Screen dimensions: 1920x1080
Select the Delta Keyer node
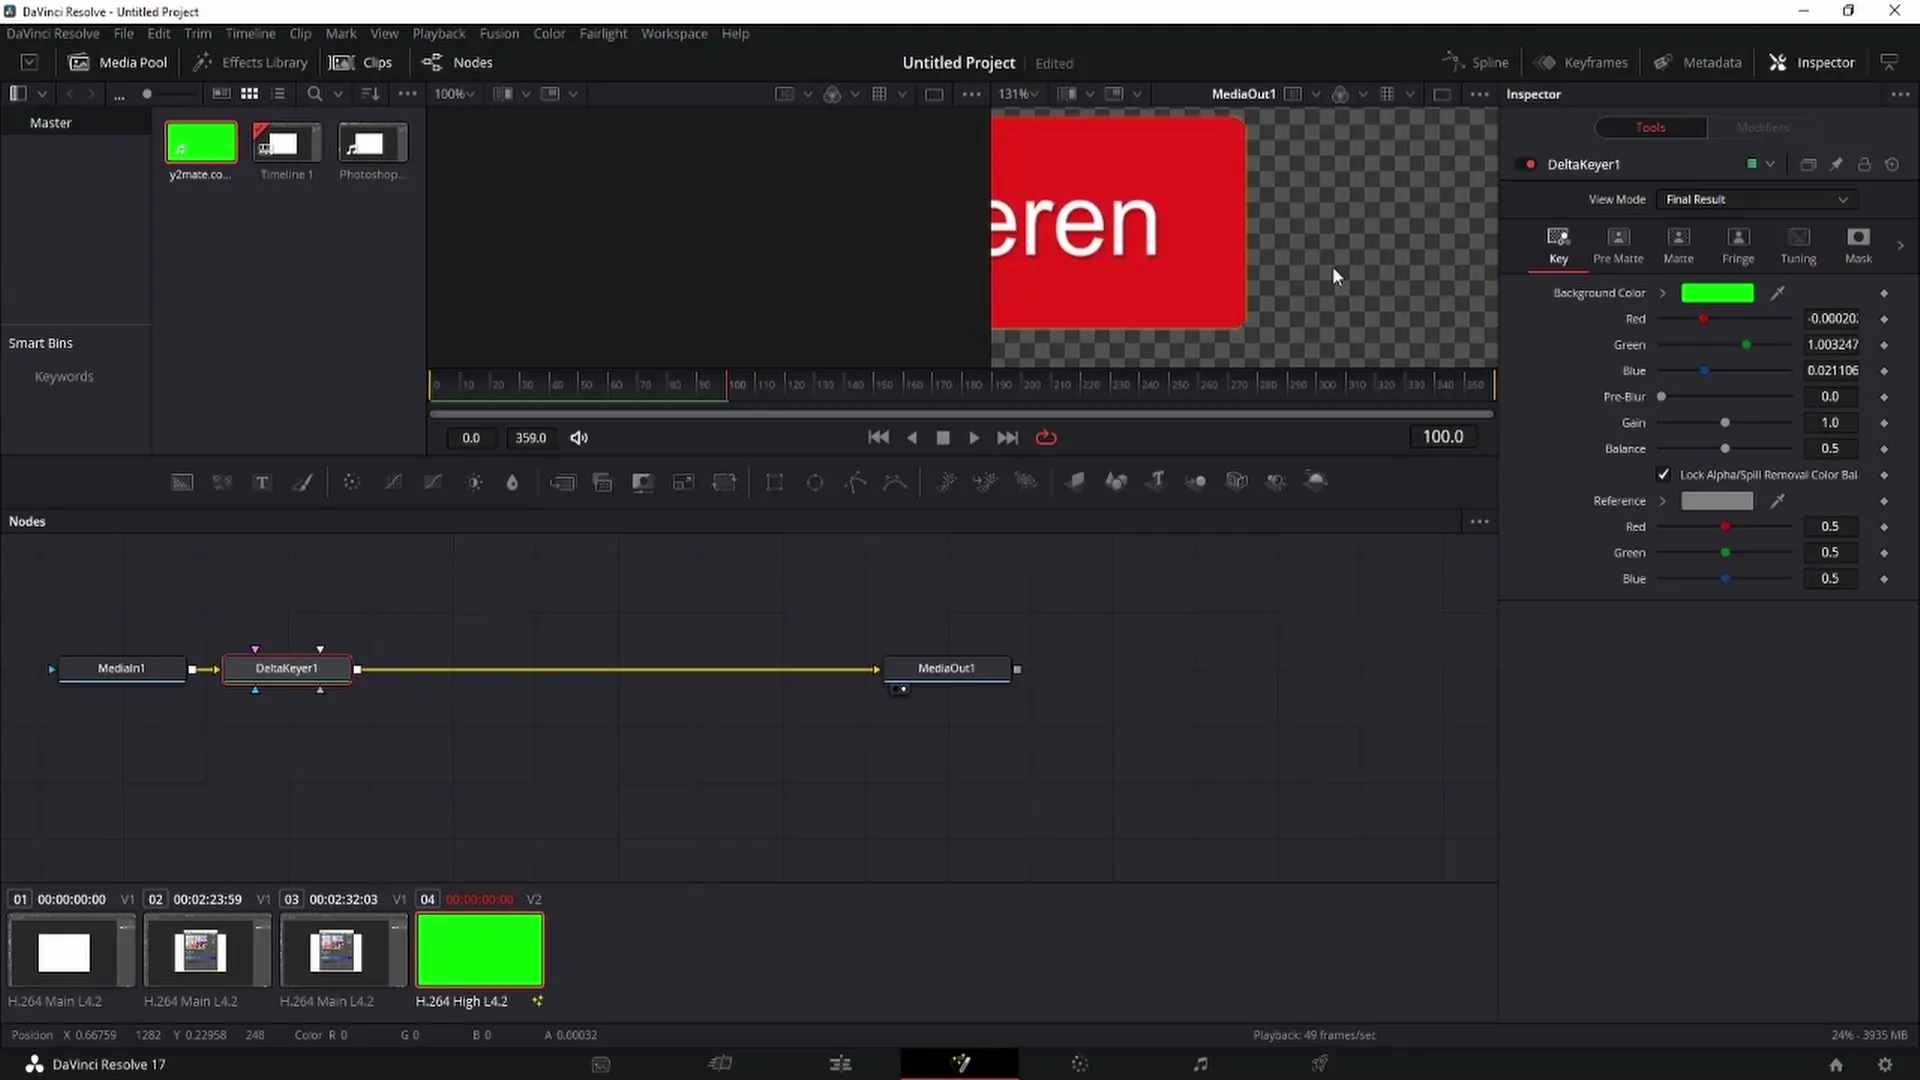pyautogui.click(x=287, y=669)
